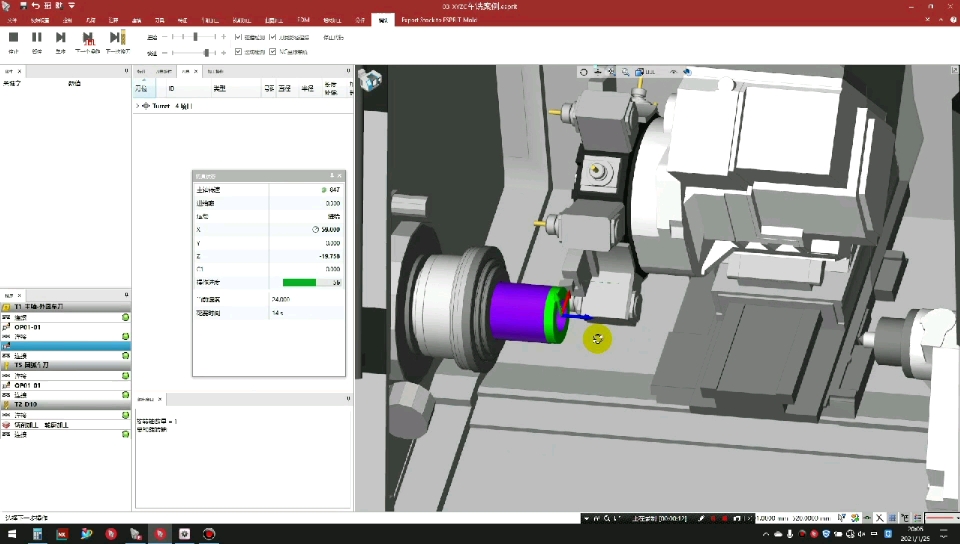Click the blue shading icon in viewport toolbar
This screenshot has width=960, height=544.
(687, 72)
